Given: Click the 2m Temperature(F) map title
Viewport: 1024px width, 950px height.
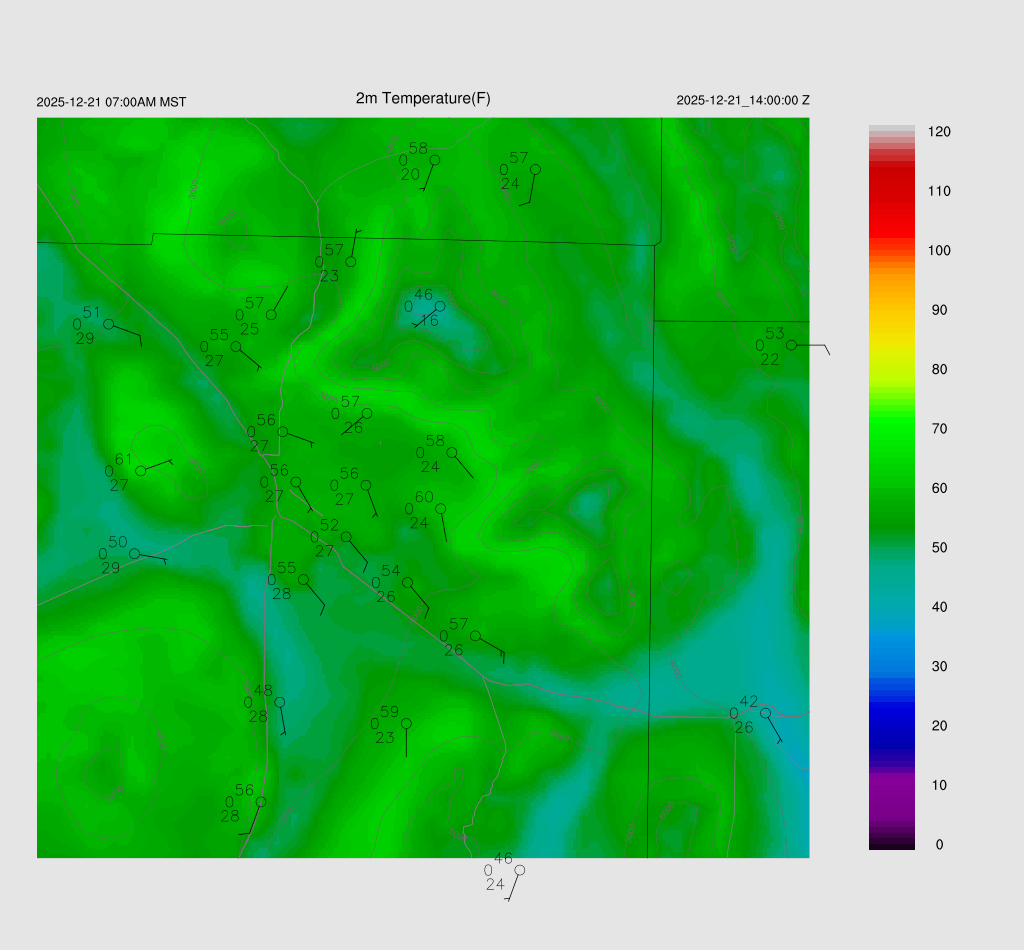Looking at the screenshot, I should (423, 98).
